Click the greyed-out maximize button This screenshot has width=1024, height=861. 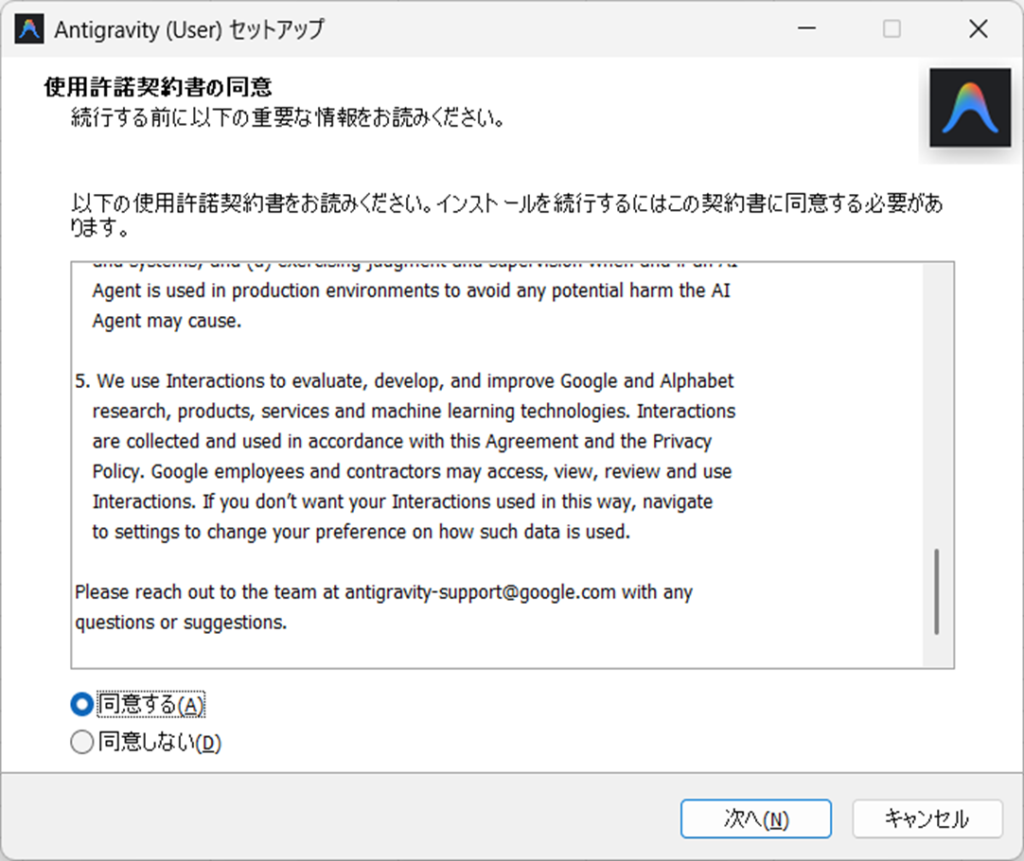[x=891, y=29]
